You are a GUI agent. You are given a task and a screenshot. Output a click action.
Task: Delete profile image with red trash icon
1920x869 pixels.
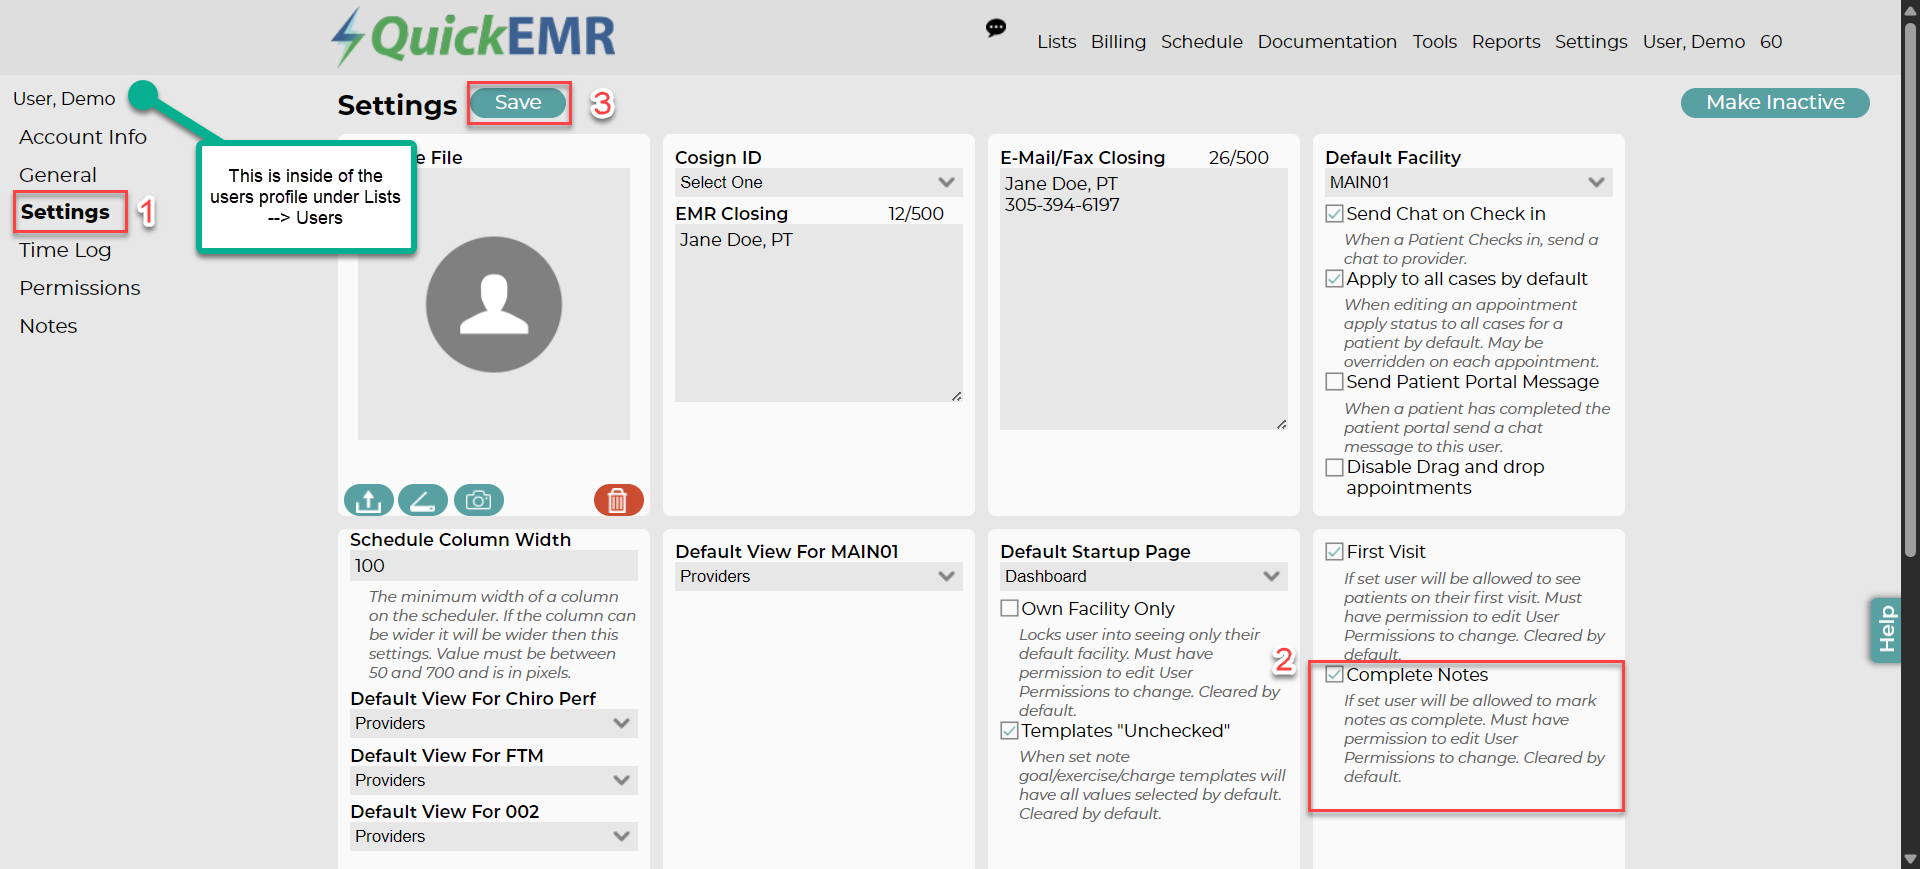coord(618,500)
